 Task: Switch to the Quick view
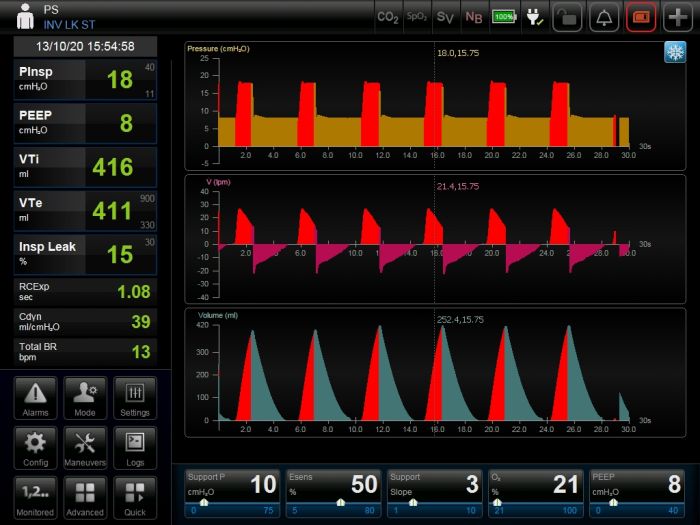coord(135,498)
